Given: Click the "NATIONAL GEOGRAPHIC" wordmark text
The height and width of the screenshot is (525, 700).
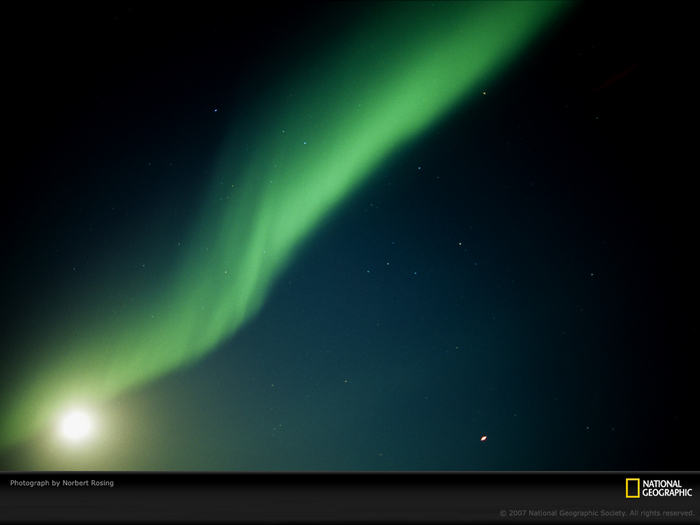Looking at the screenshot, I should (x=667, y=488).
